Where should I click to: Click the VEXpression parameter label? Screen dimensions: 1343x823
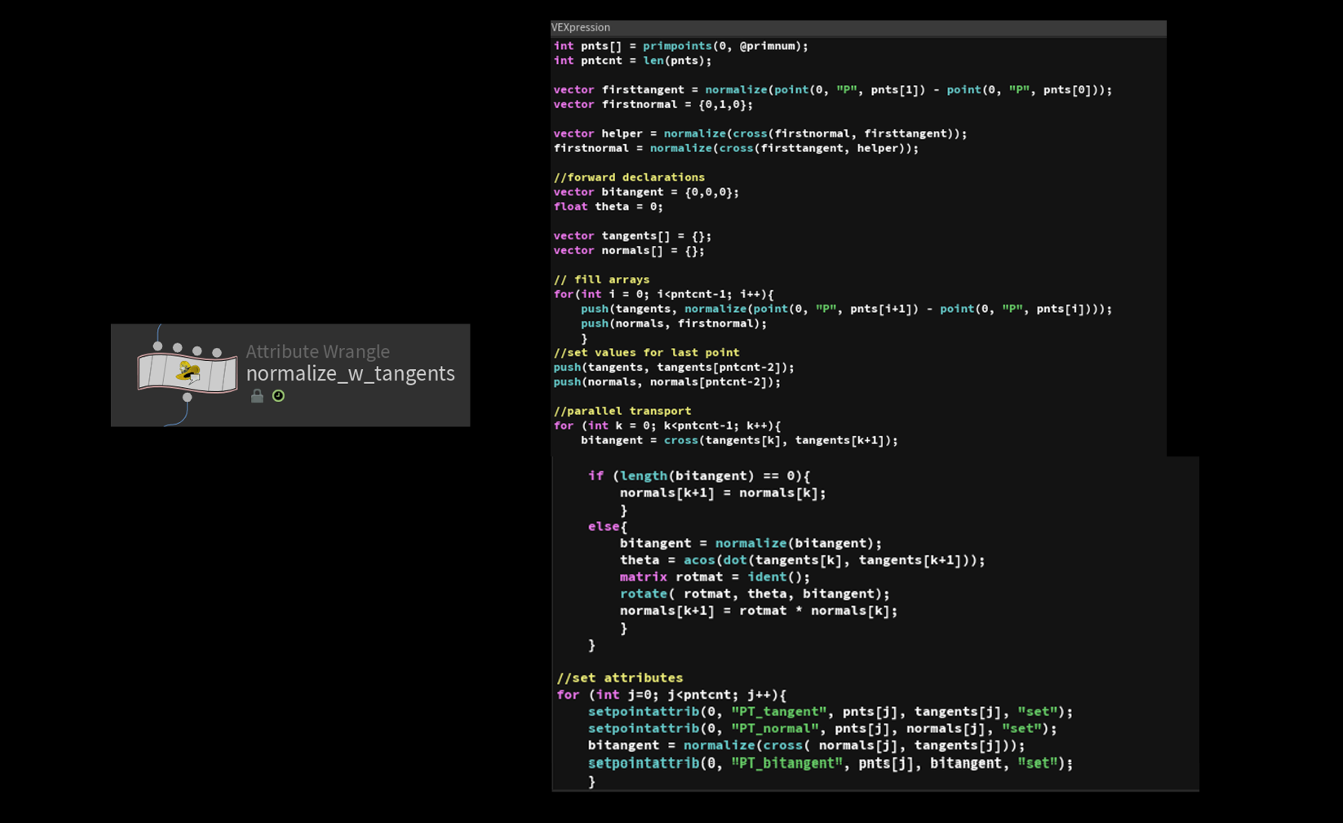(x=581, y=28)
